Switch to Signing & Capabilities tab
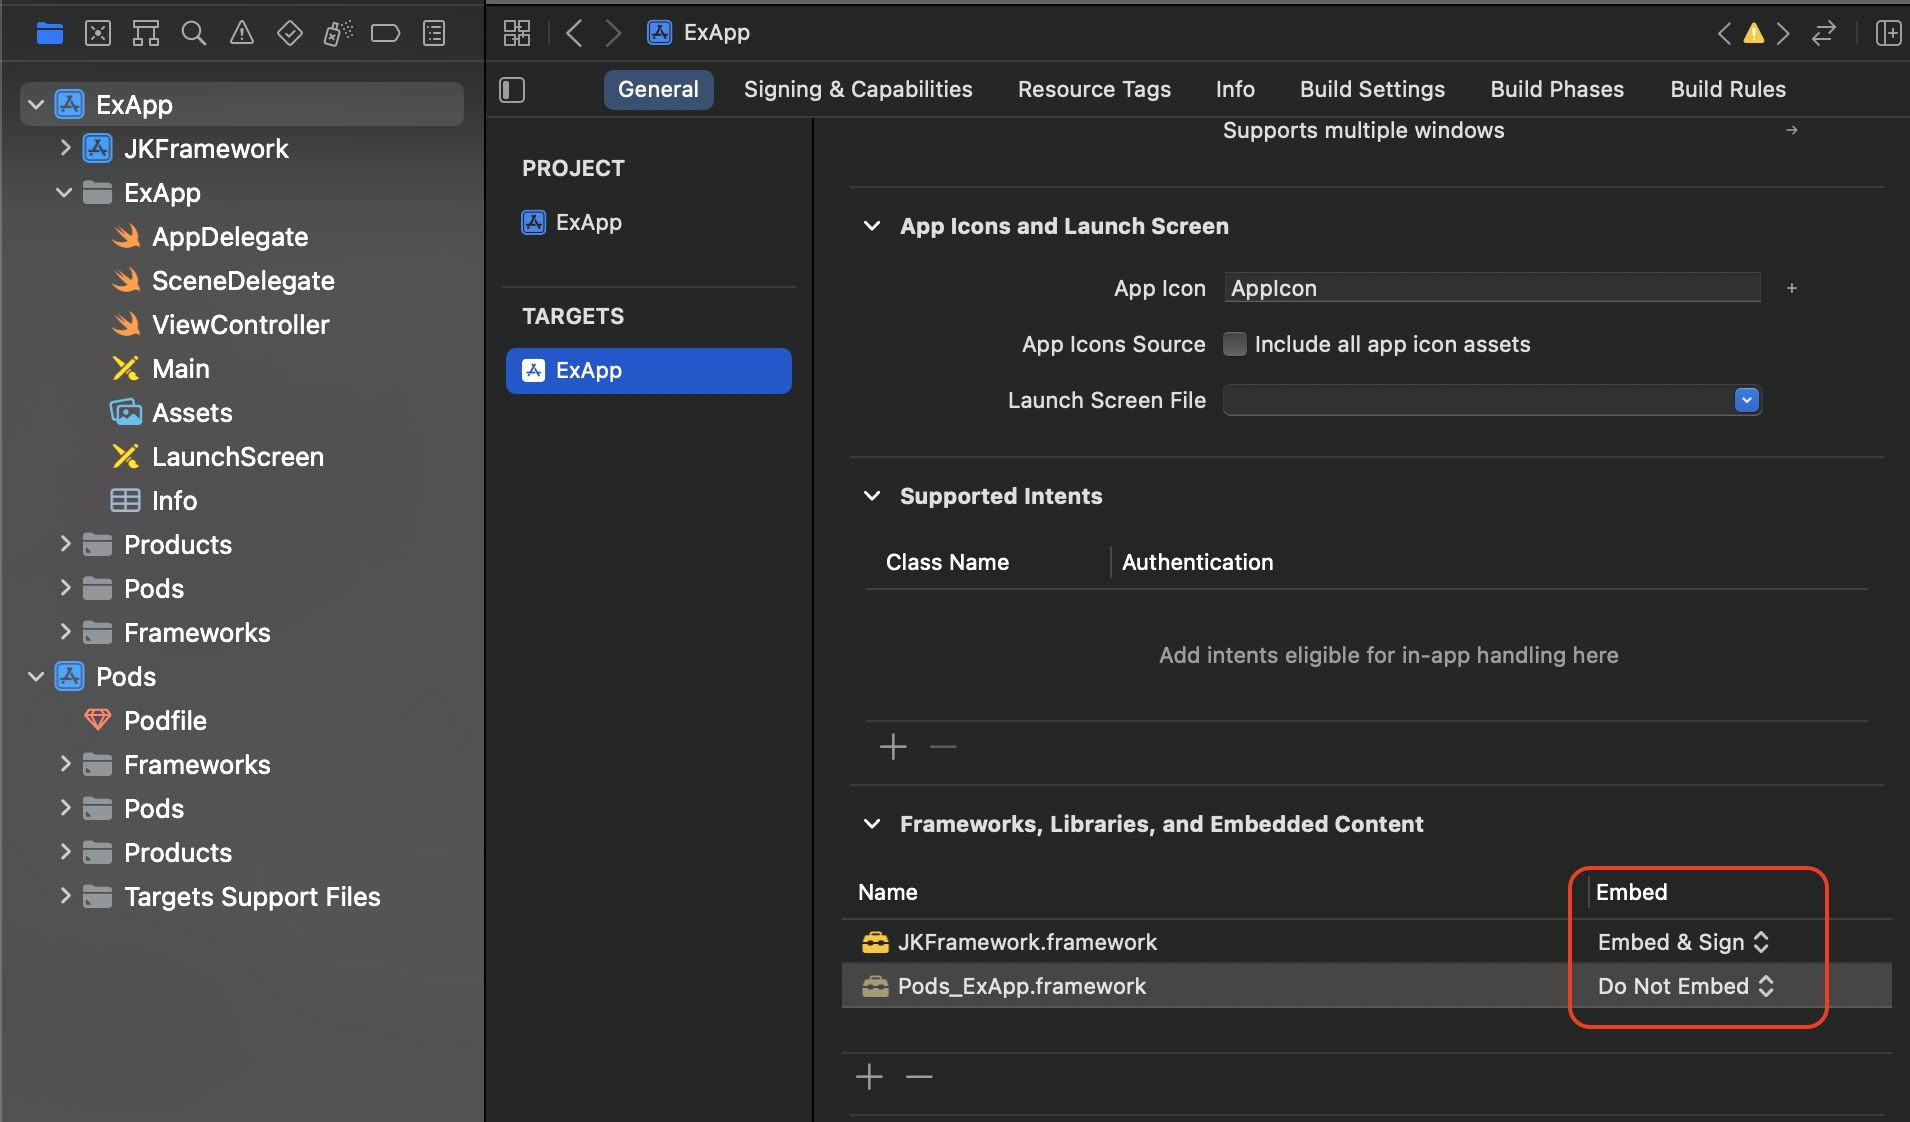 click(x=858, y=89)
